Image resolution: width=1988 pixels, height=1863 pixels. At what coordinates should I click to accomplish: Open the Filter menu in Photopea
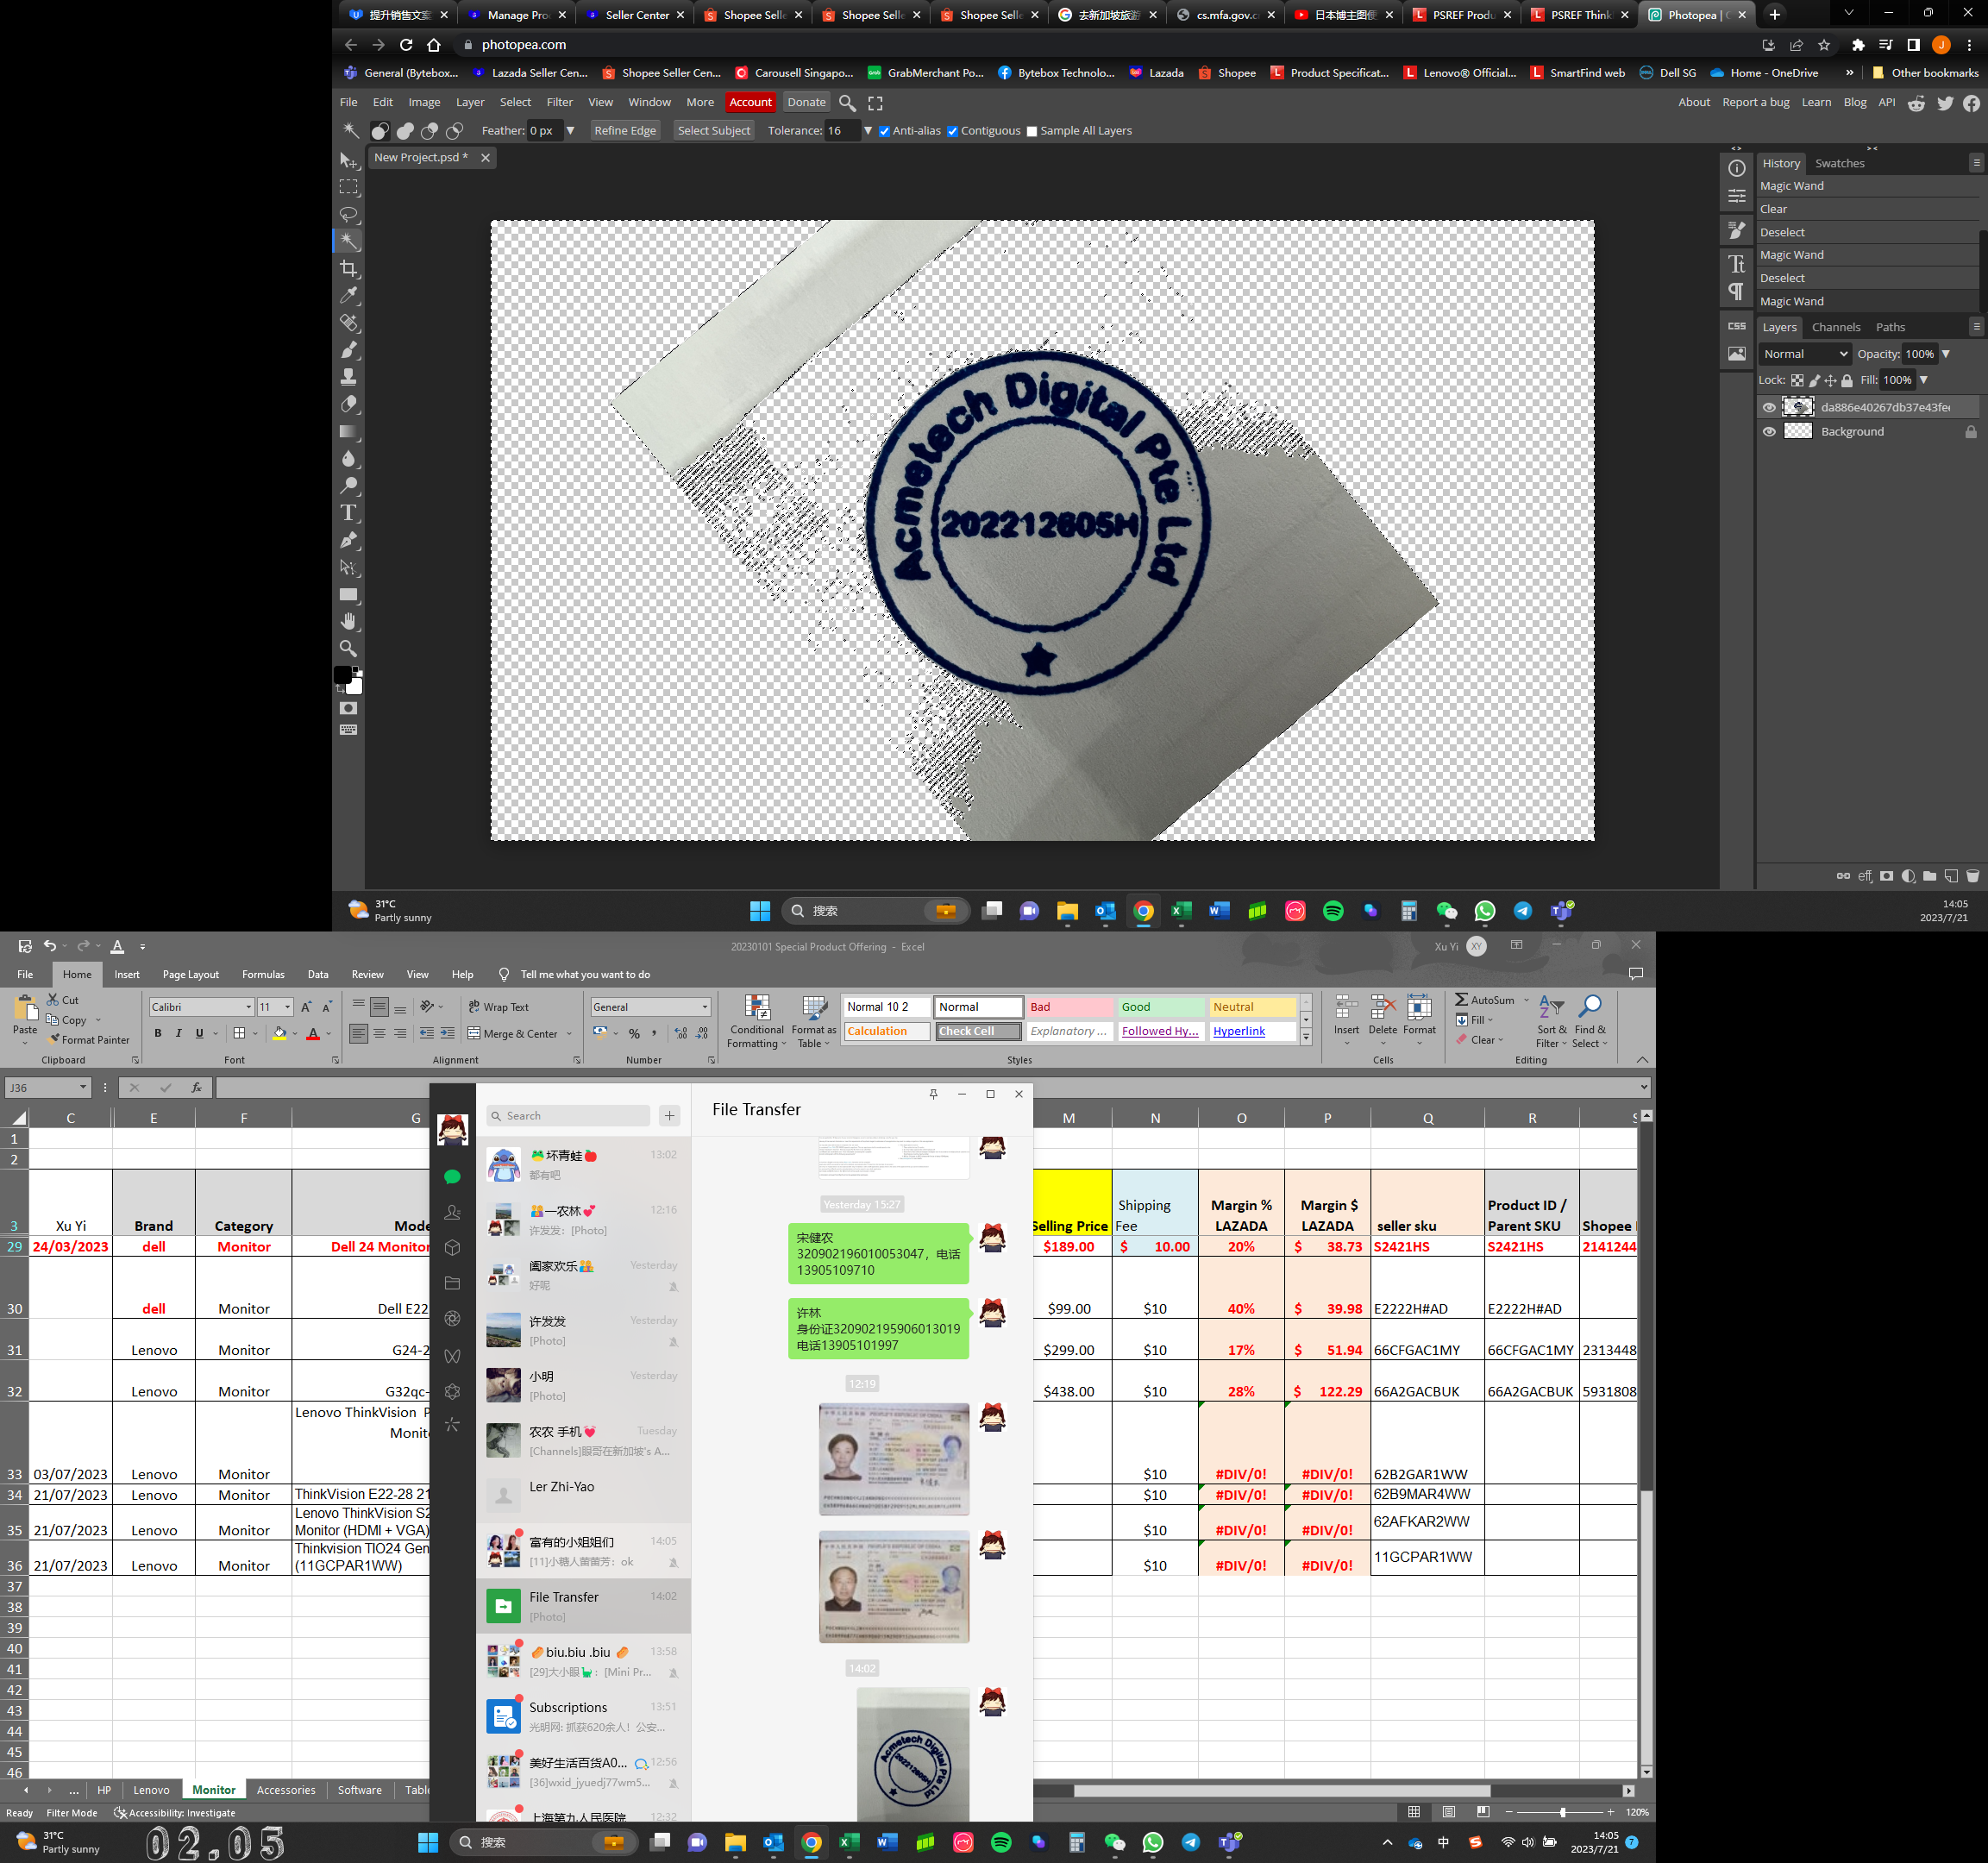coord(559,102)
